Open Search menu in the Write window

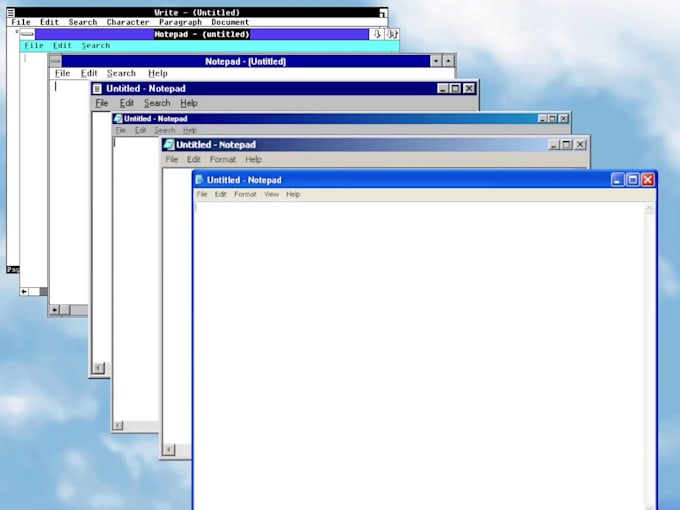click(x=83, y=22)
